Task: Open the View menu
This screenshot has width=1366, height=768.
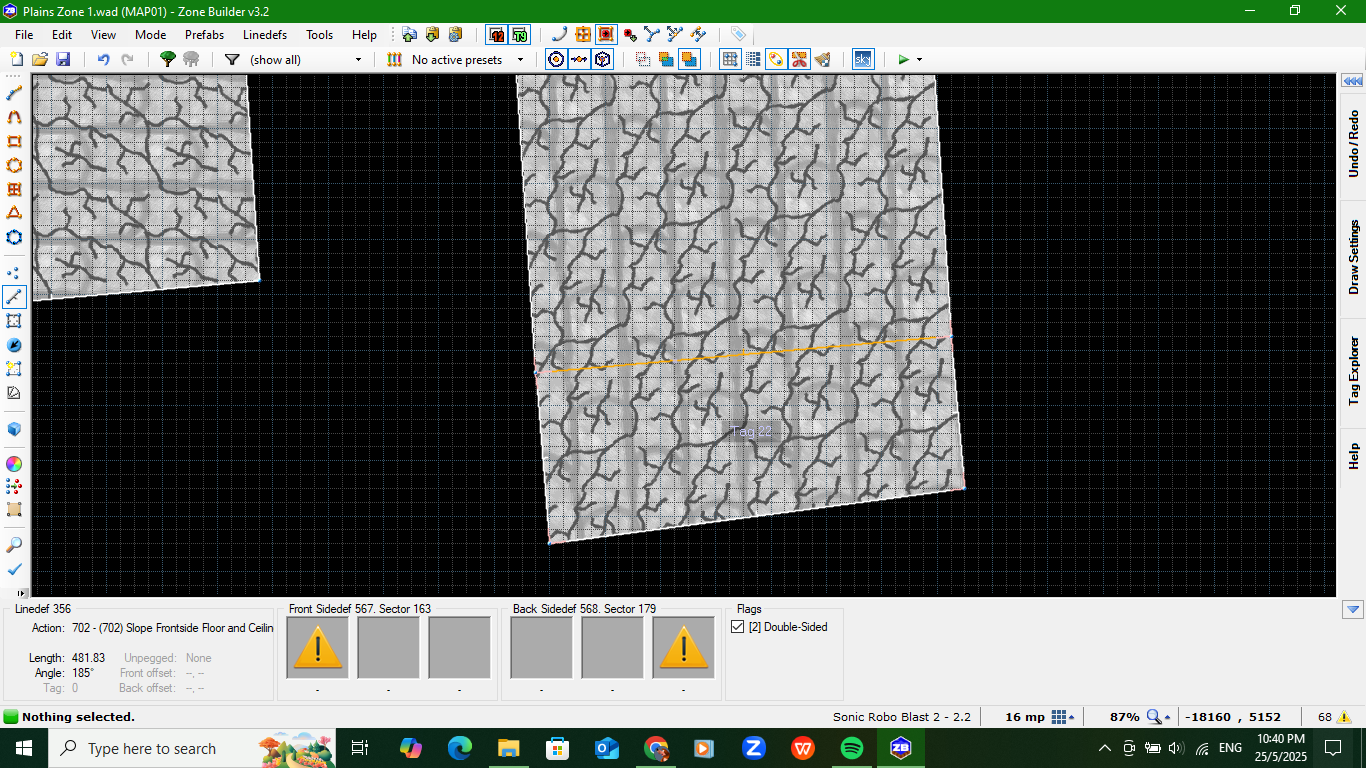Action: point(103,35)
